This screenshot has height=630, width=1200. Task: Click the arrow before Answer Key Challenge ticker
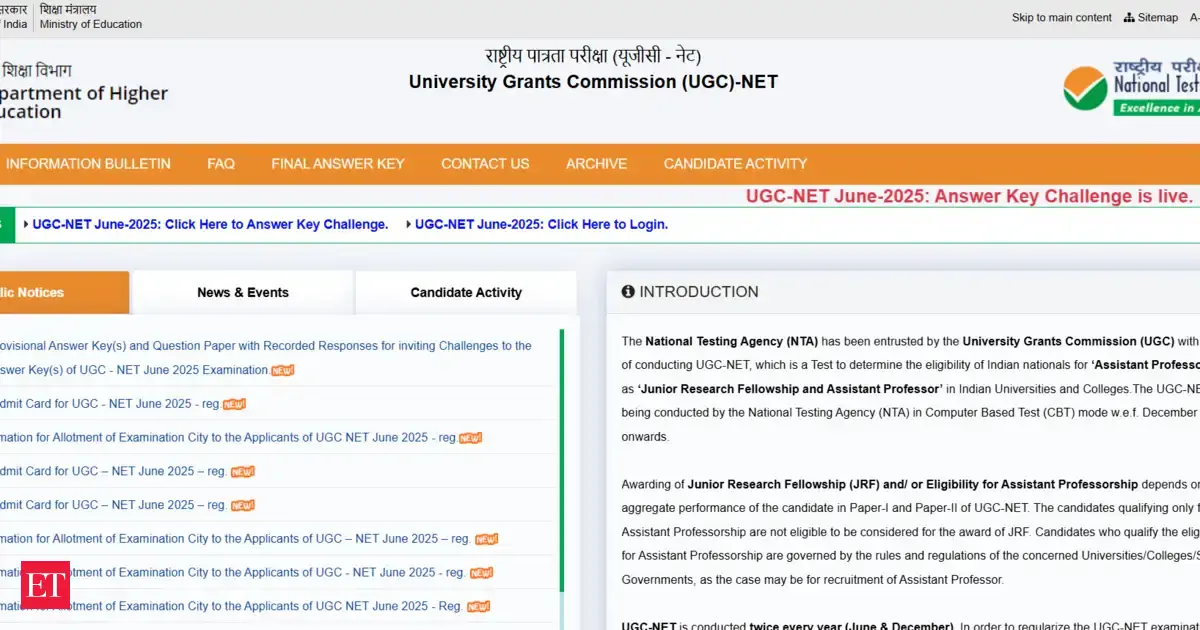[26, 224]
